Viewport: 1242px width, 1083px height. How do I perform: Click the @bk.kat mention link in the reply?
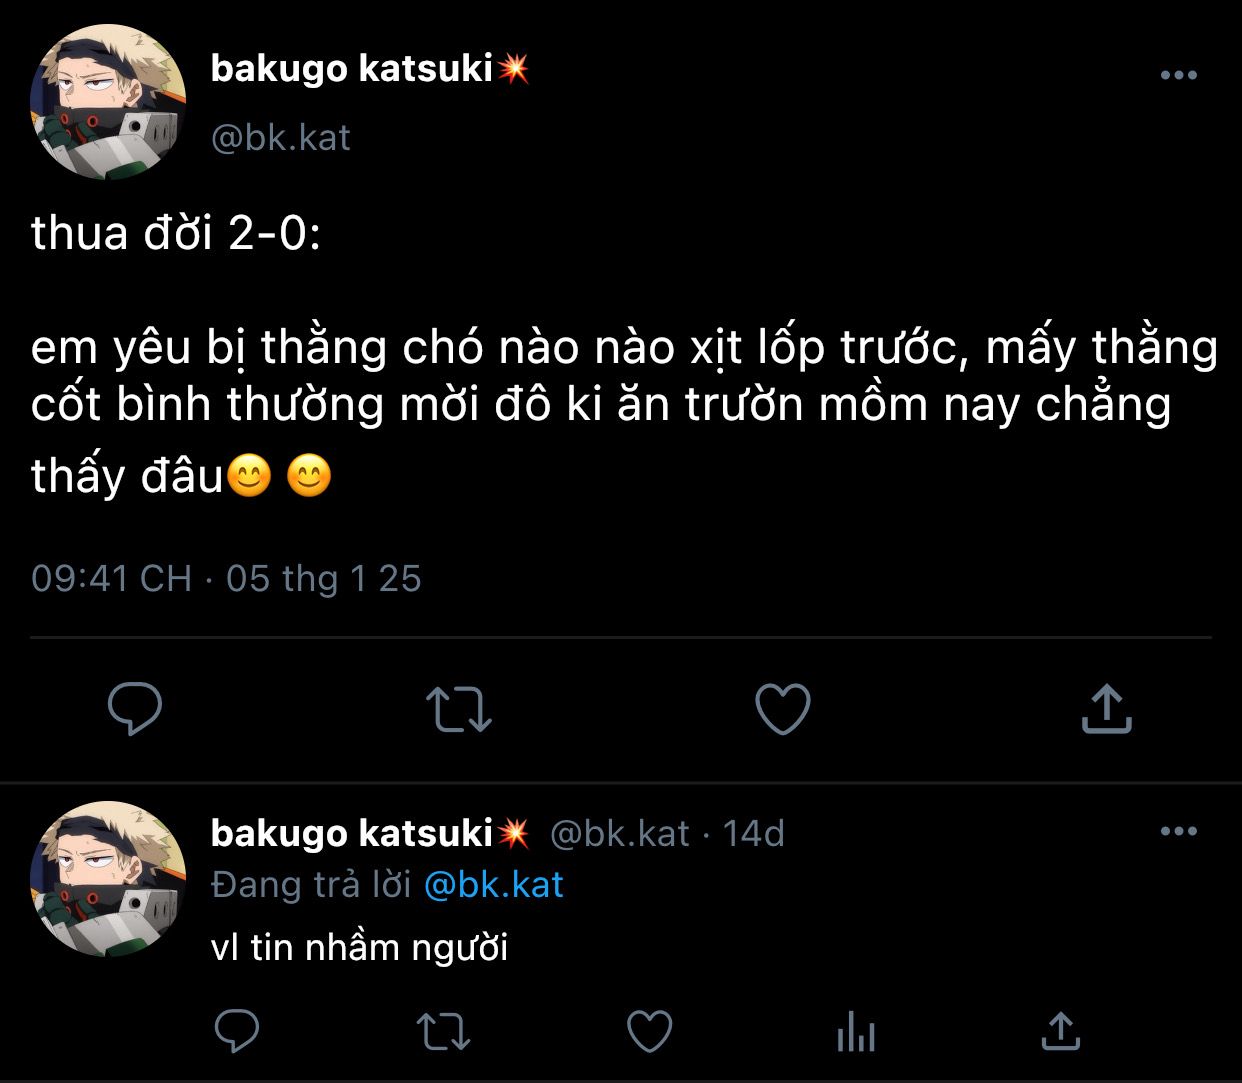tap(494, 885)
